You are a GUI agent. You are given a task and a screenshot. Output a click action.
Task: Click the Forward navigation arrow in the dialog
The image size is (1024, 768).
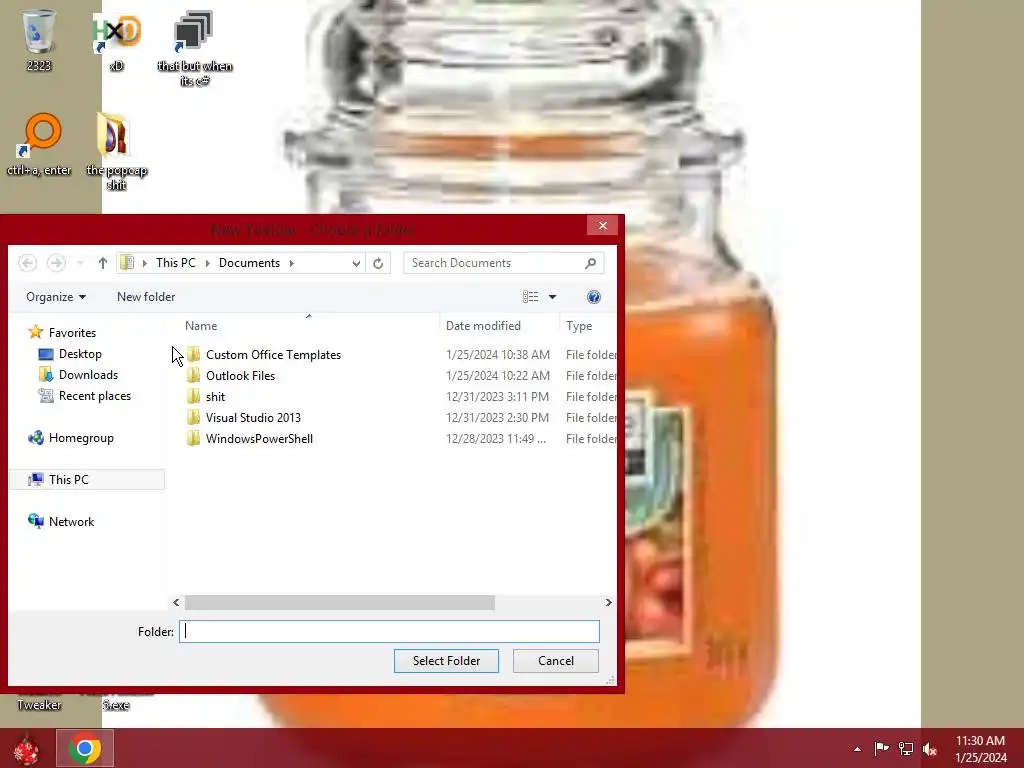(56, 263)
